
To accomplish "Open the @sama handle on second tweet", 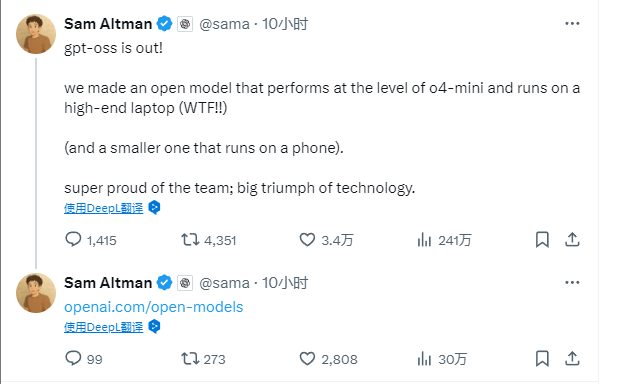I will point(224,283).
